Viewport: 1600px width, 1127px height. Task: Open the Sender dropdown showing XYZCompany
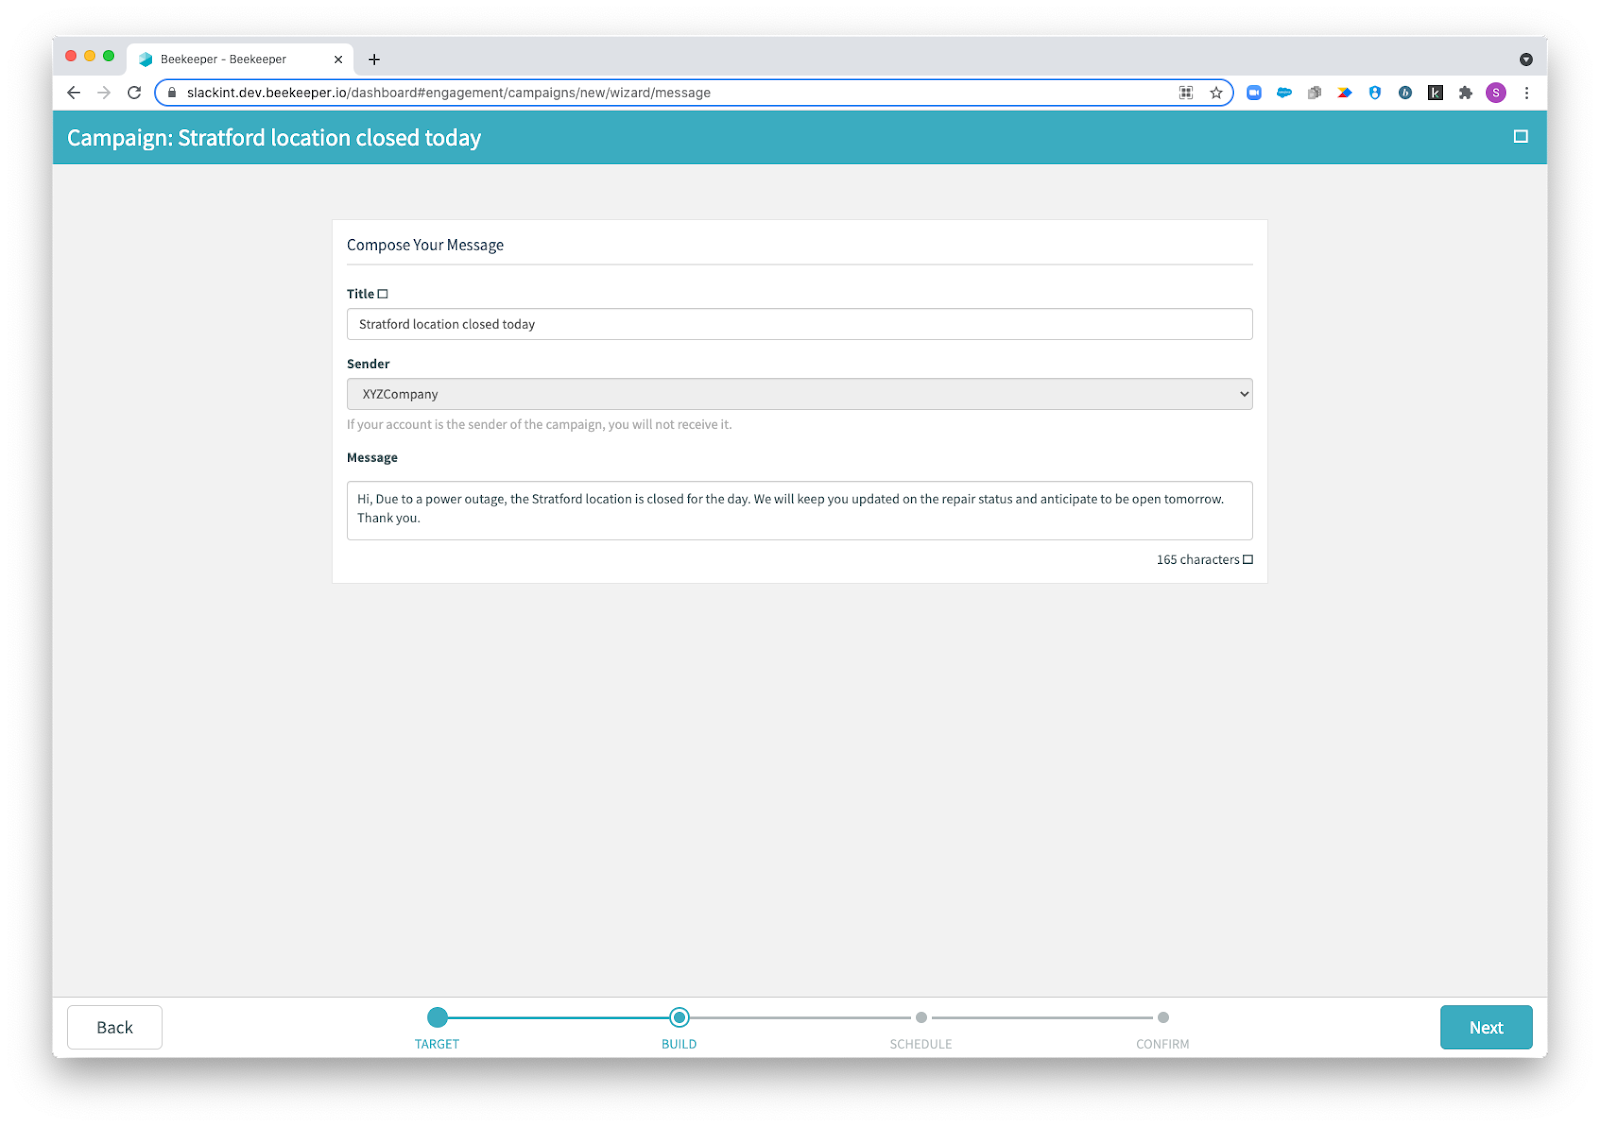click(799, 394)
